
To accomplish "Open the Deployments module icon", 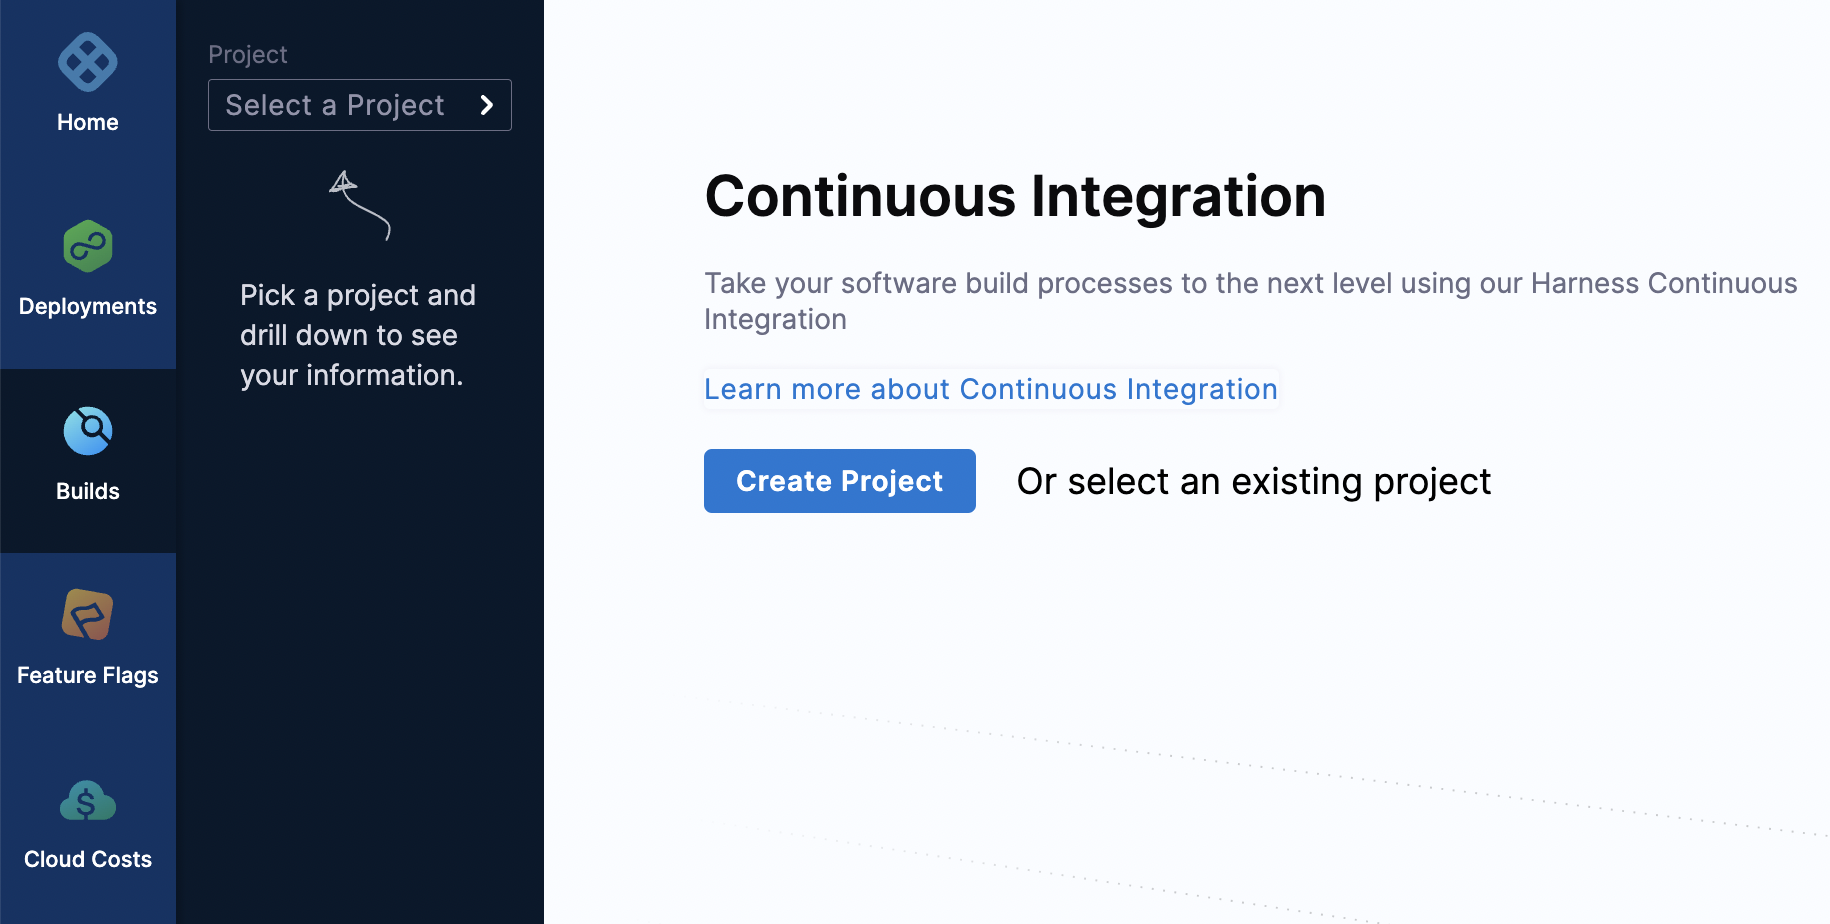I will click(88, 246).
